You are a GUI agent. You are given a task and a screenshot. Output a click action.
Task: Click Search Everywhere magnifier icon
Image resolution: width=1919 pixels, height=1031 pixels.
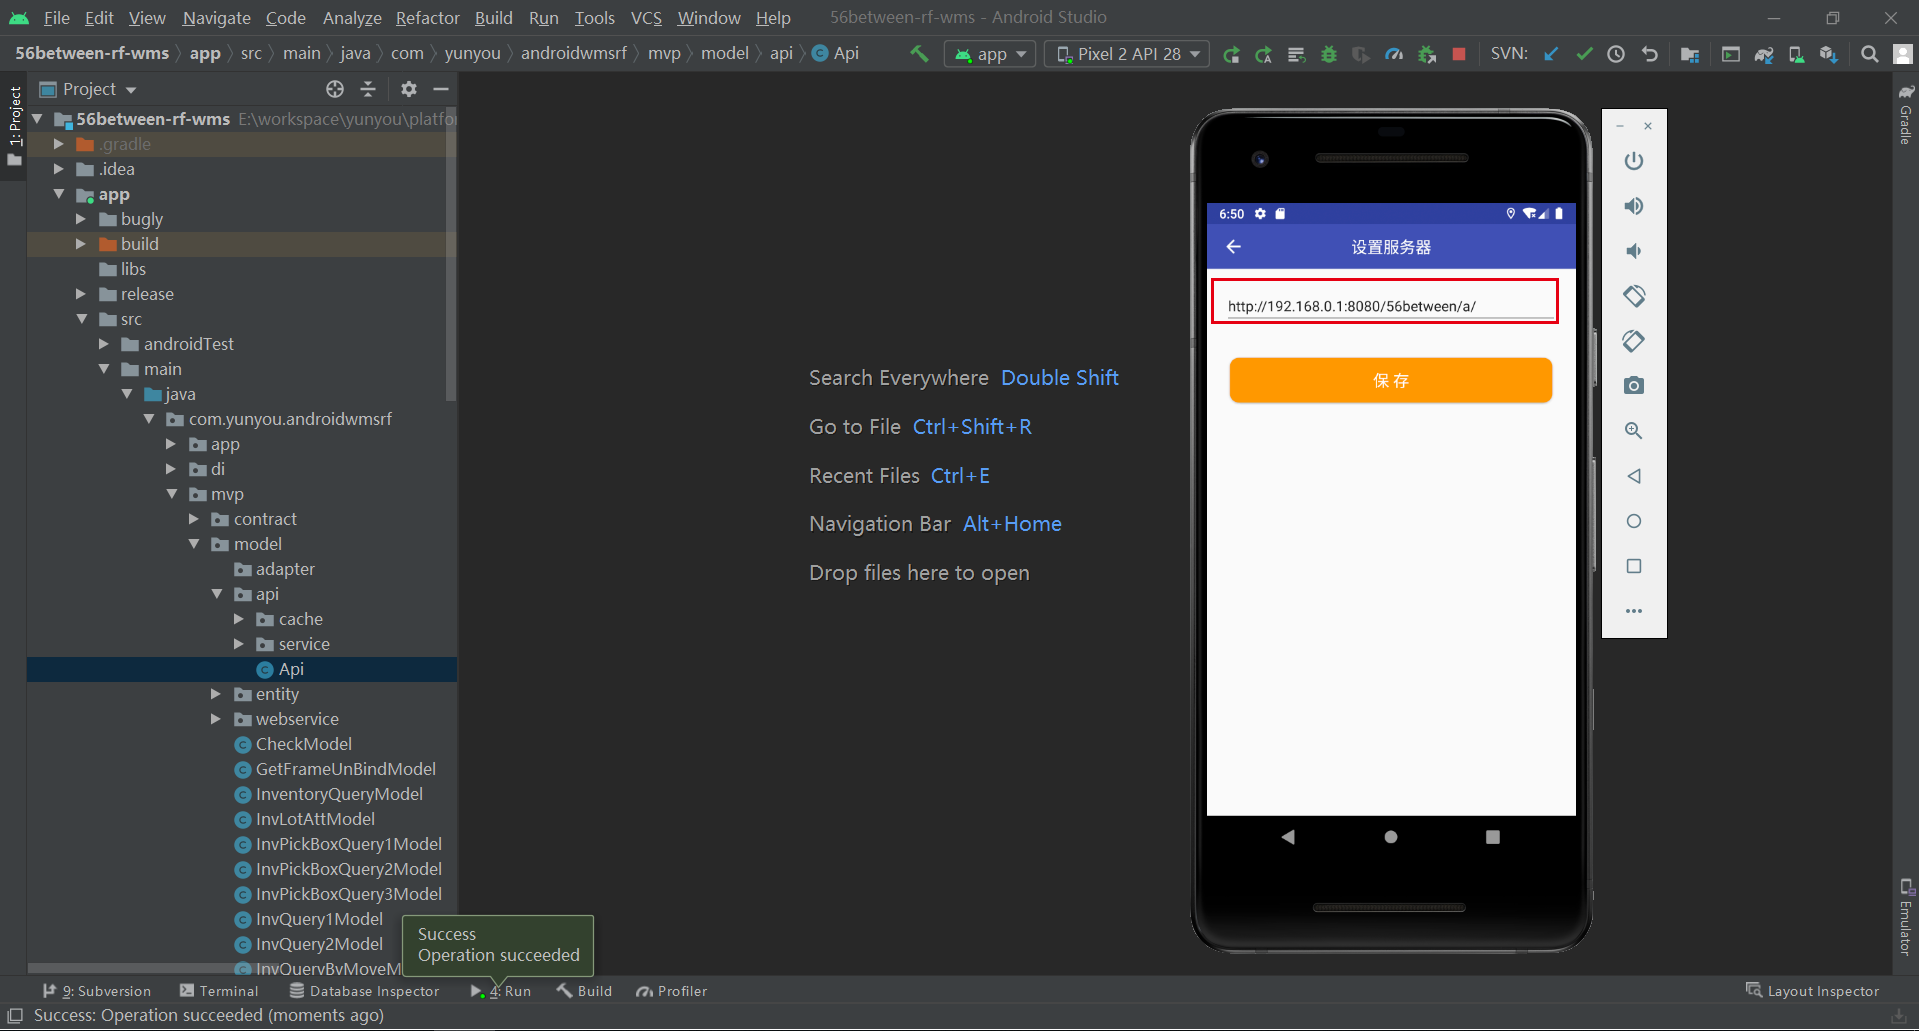coord(1869,54)
